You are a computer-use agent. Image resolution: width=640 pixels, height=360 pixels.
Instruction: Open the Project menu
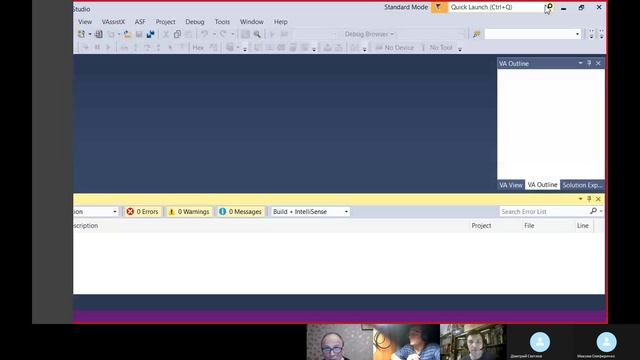coord(165,22)
